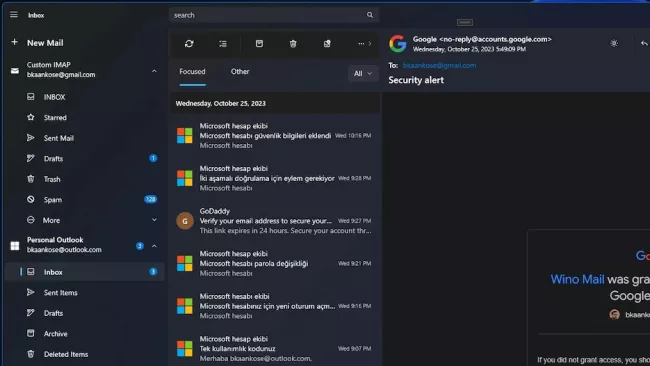Click the Personal Outlook Windows logo icon
Screen dimensions: 650x366
pyautogui.click(x=15, y=246)
